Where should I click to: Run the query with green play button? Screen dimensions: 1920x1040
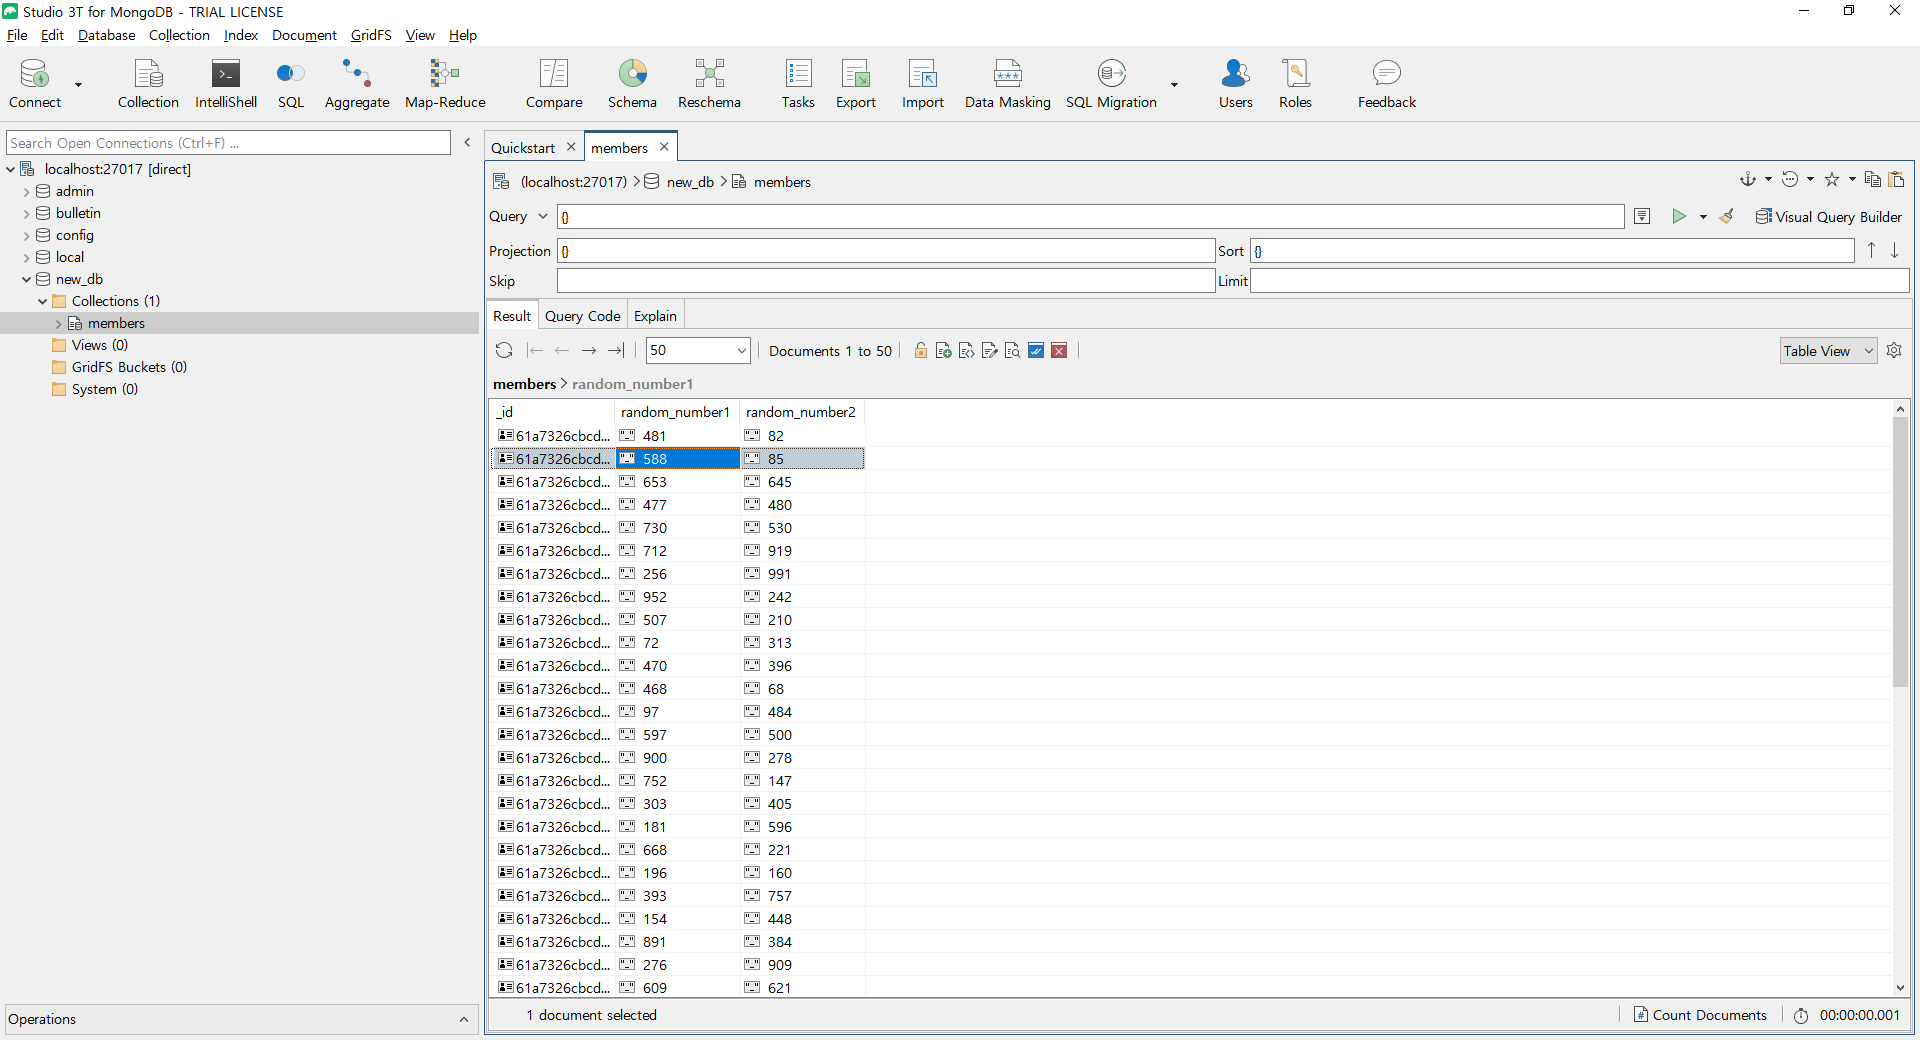coord(1679,216)
